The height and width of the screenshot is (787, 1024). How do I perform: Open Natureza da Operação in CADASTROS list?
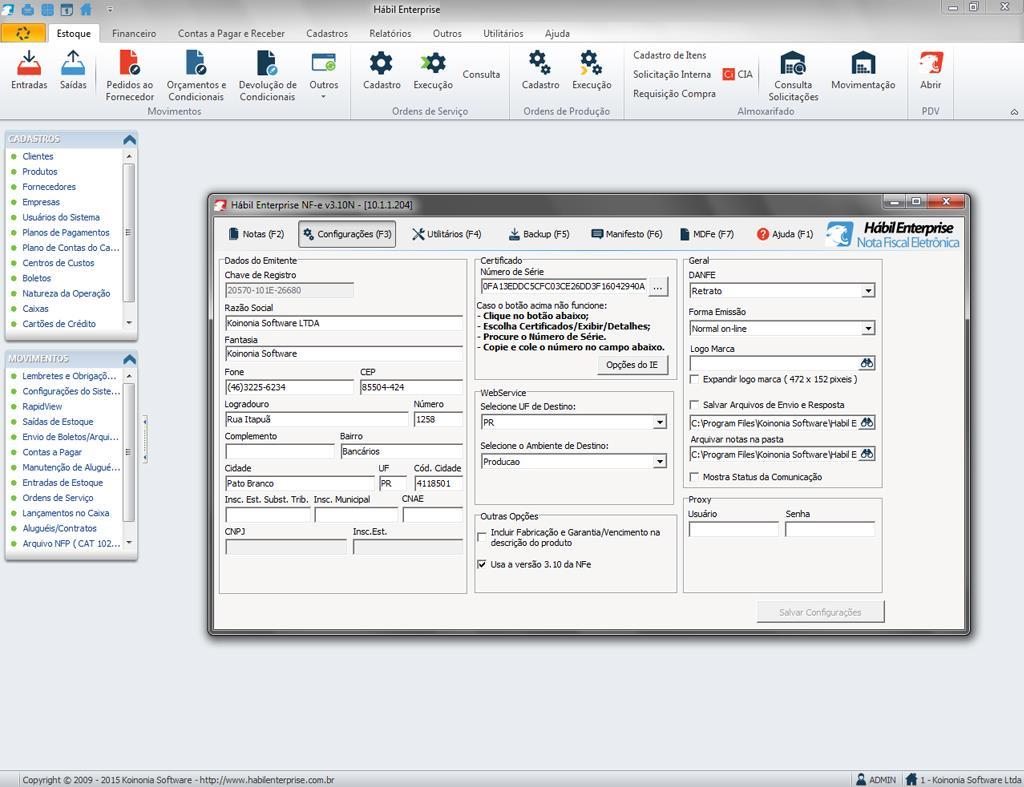[x=66, y=293]
